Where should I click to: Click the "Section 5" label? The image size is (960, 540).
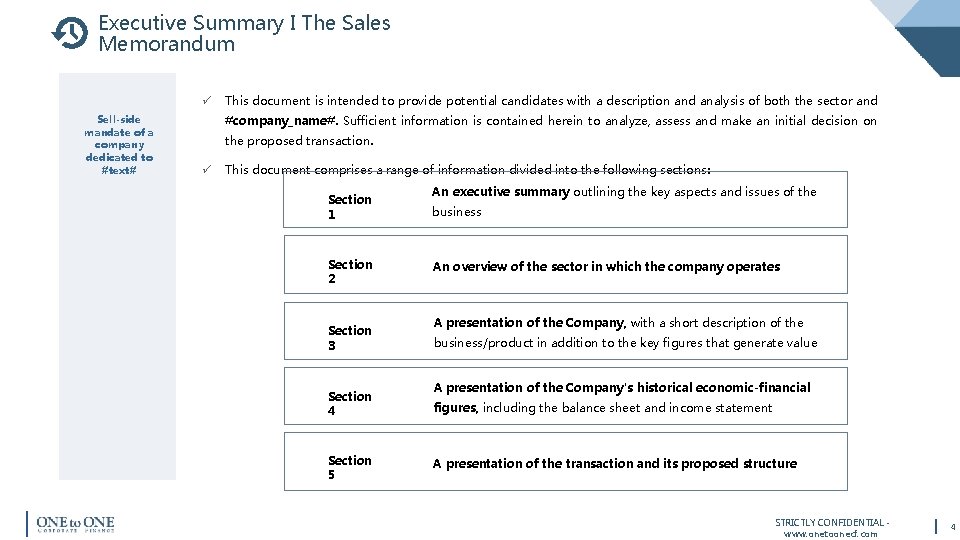(349, 467)
